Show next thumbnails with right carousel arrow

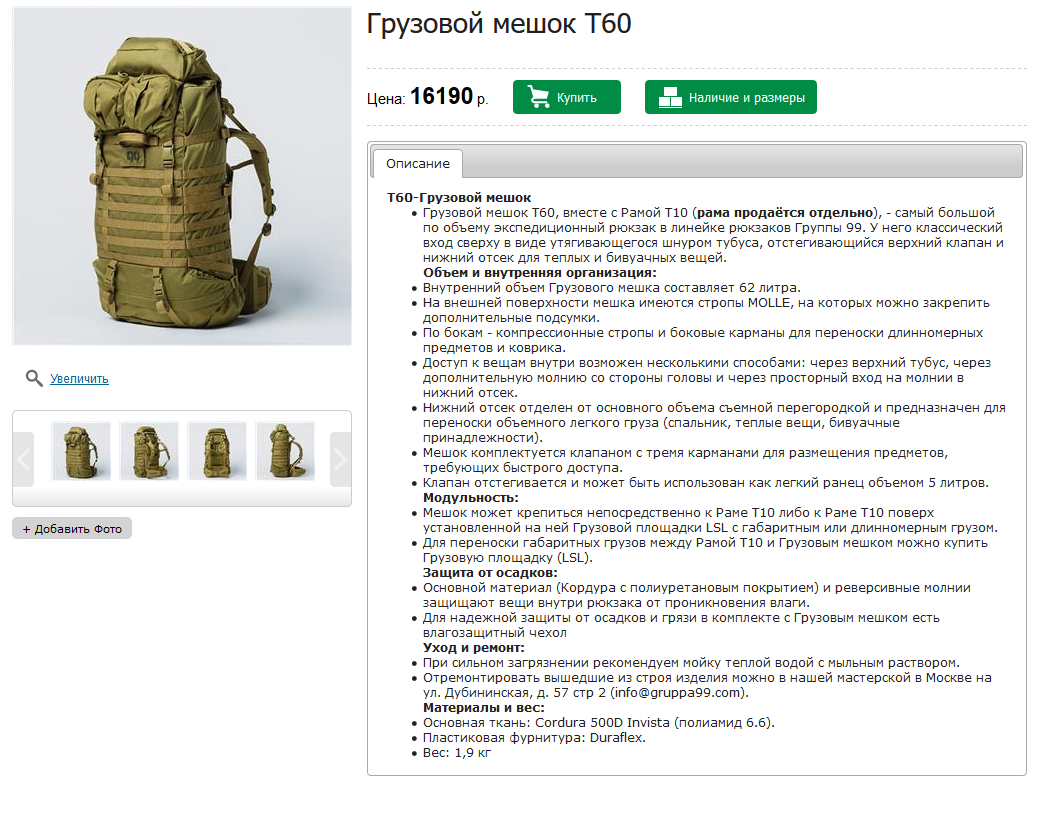(340, 459)
